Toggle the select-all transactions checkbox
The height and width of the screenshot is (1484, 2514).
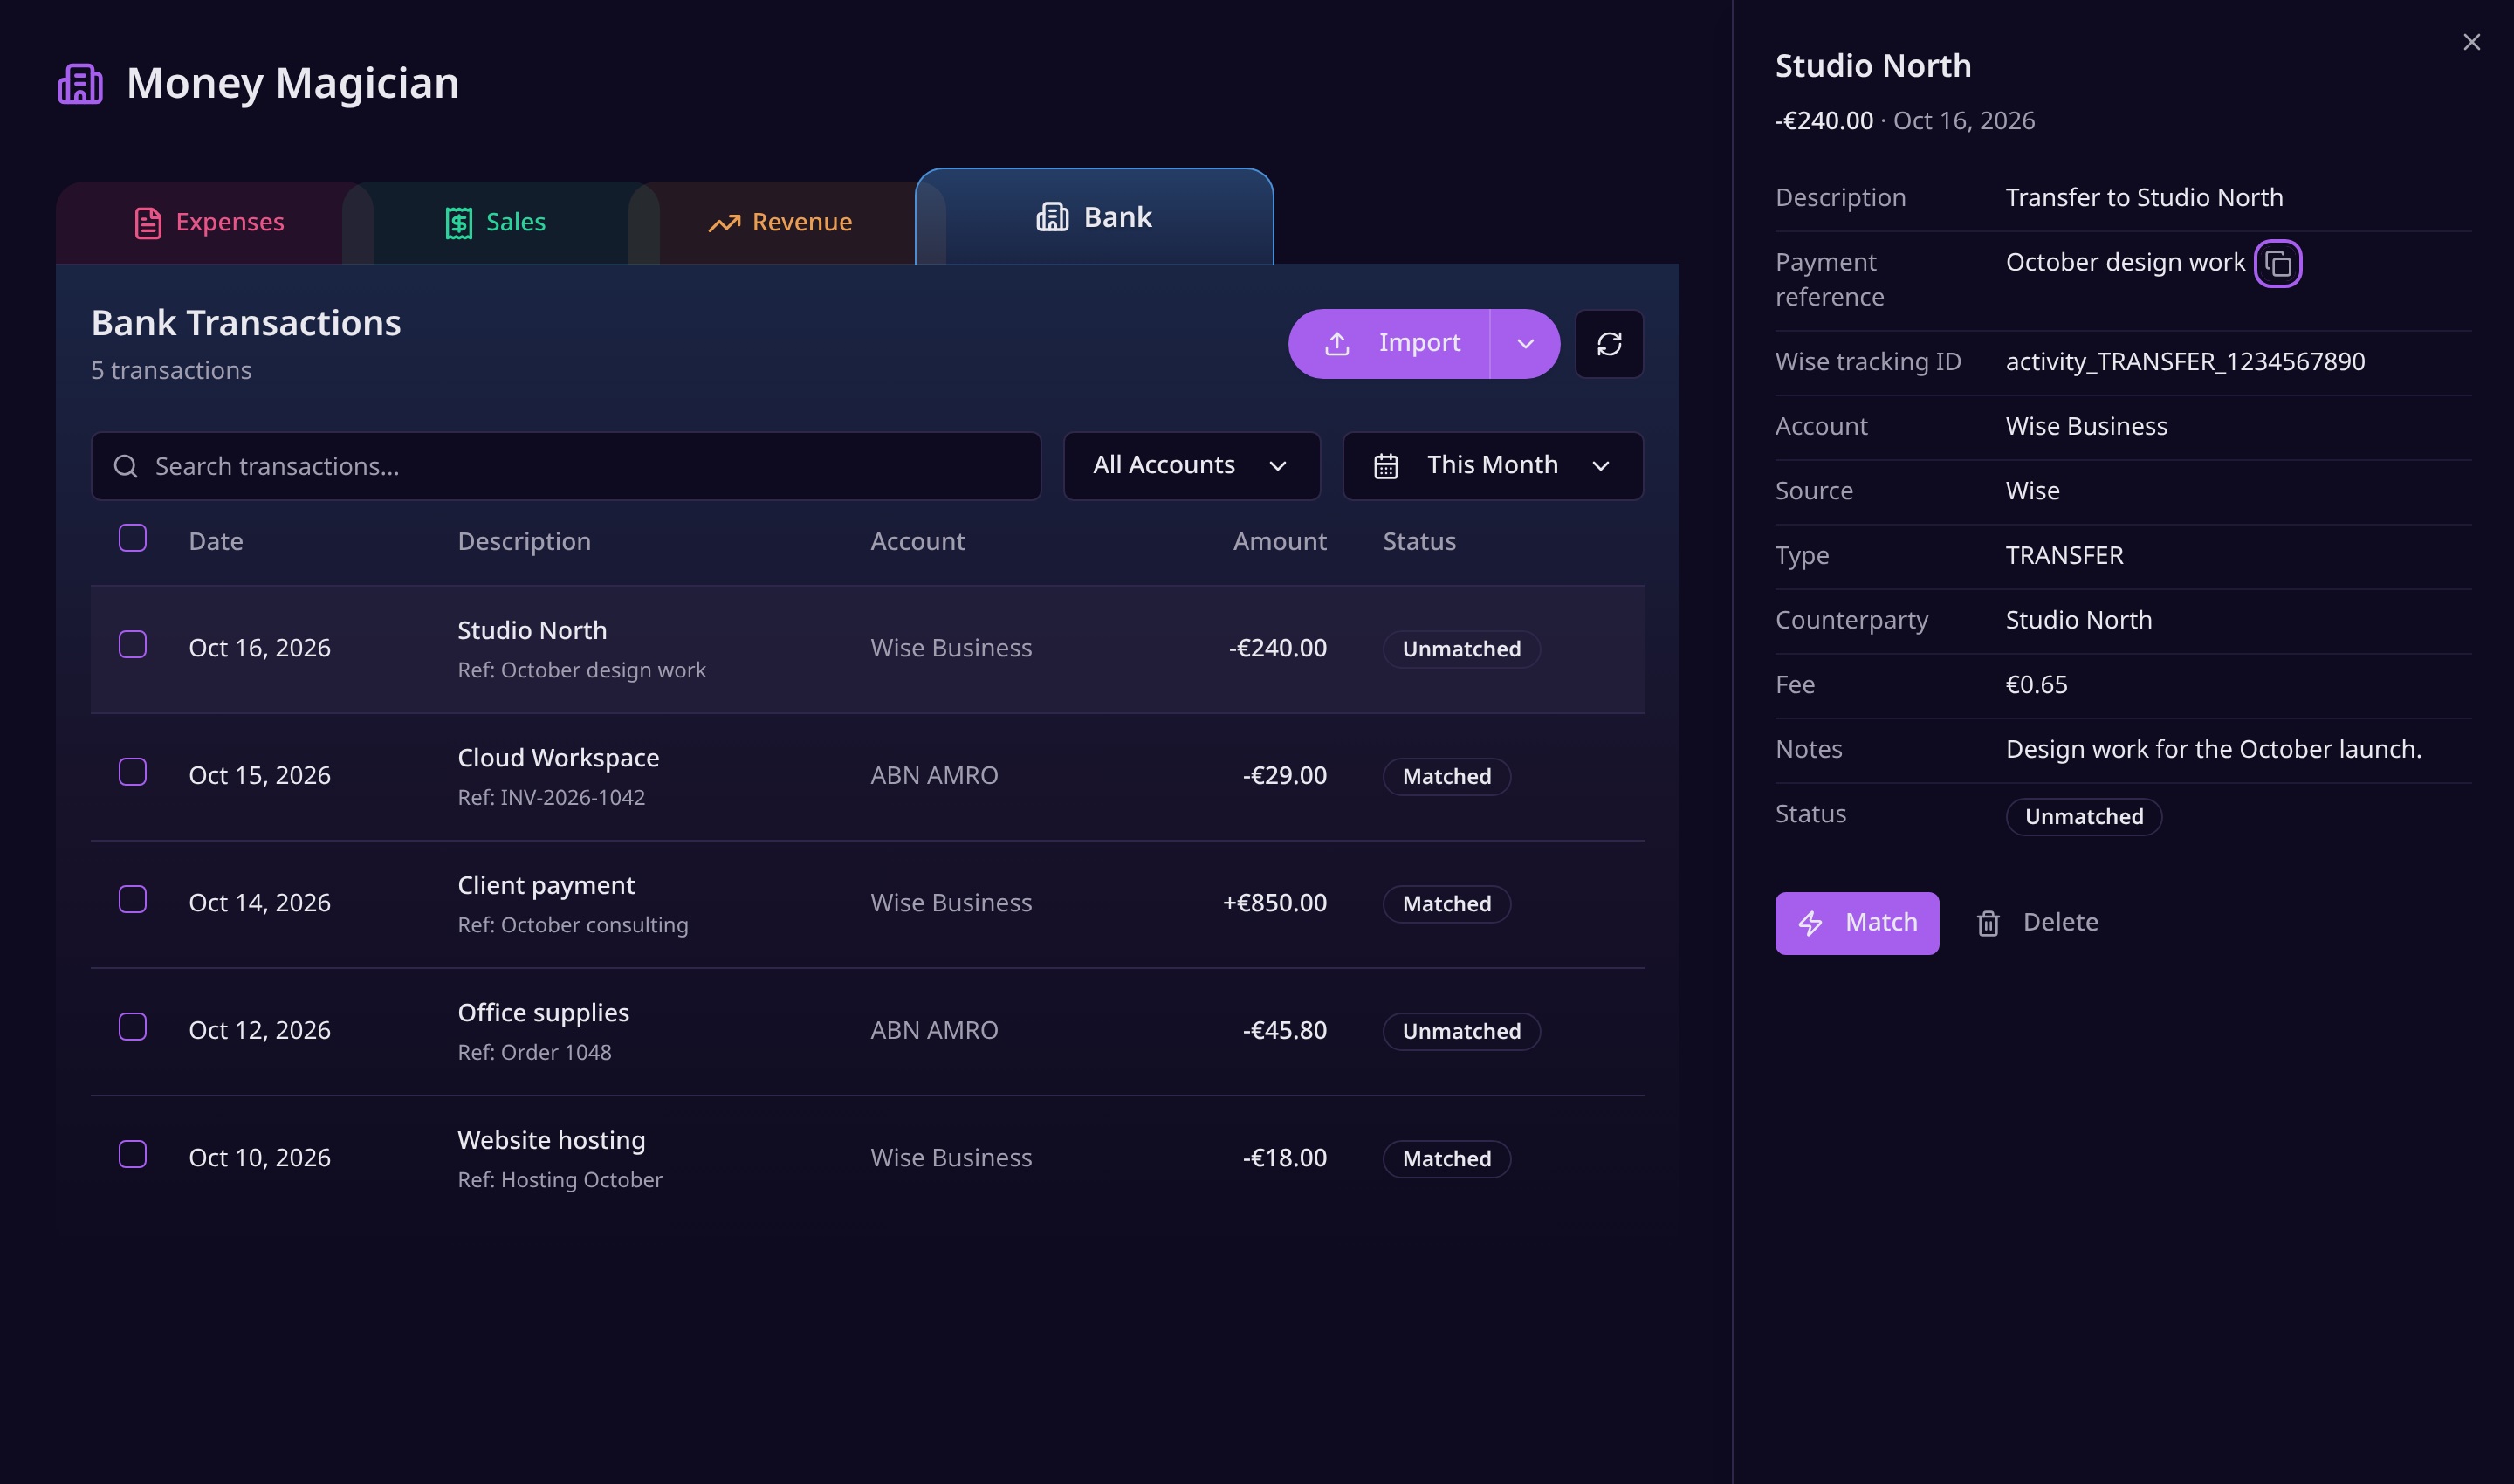pyautogui.click(x=133, y=538)
